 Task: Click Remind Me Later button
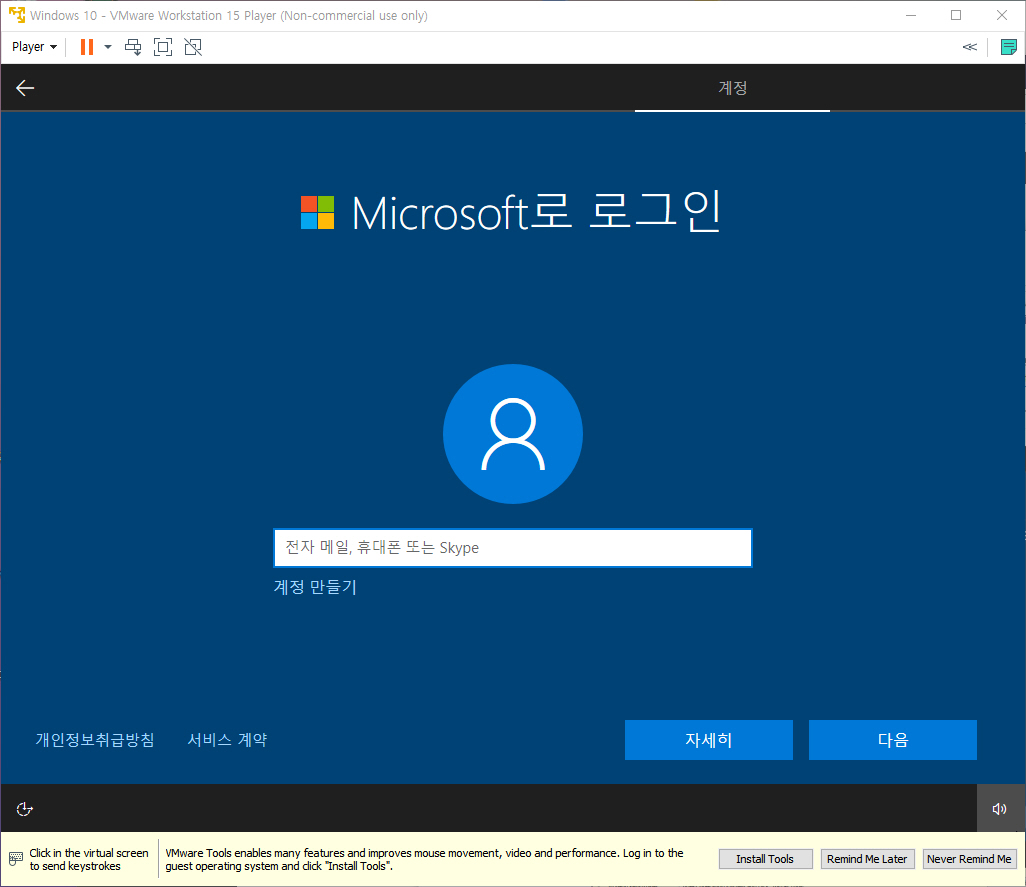pos(867,859)
